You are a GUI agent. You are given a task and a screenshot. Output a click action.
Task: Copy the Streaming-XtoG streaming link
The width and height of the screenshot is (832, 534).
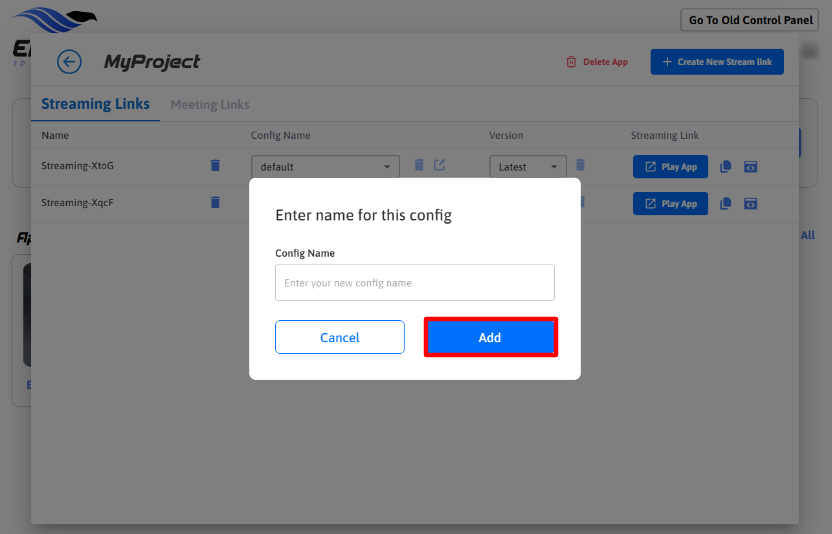[x=726, y=167]
